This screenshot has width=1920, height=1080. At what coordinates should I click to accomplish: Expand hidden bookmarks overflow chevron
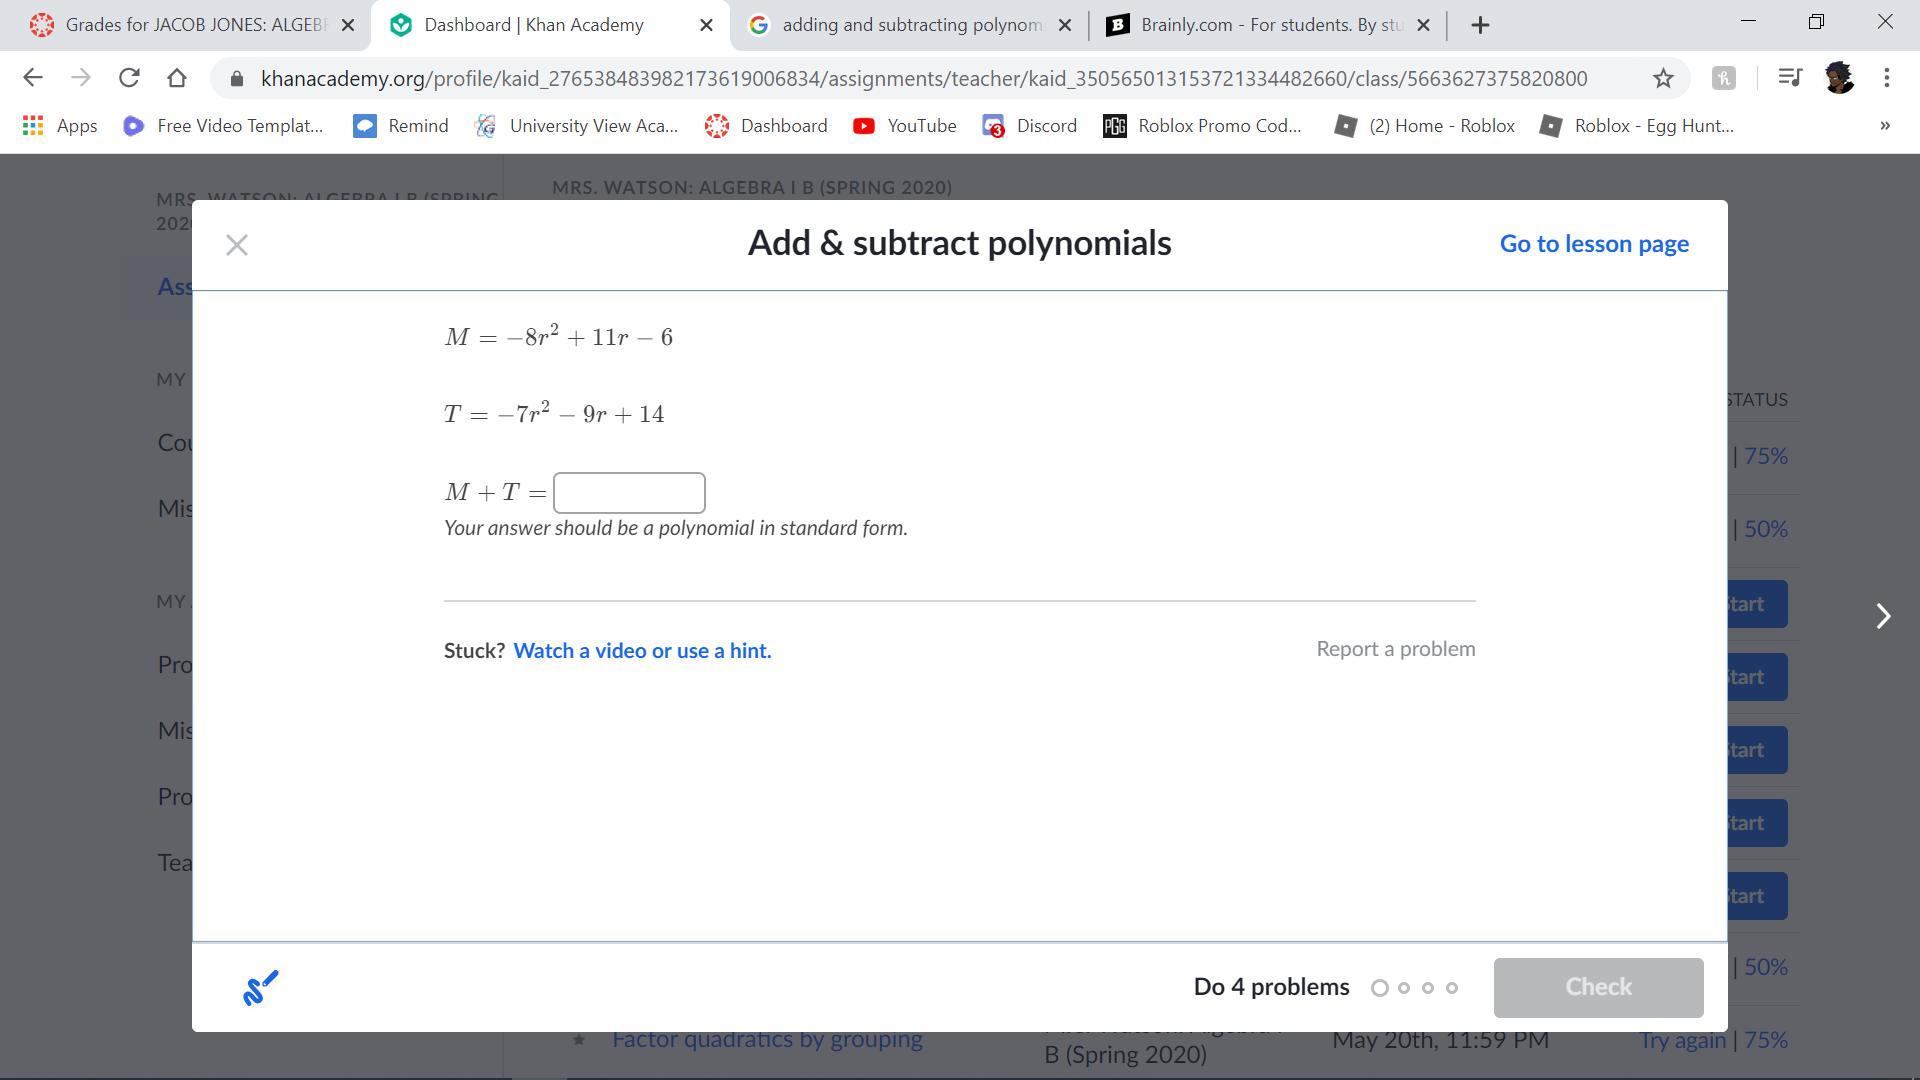click(1884, 126)
